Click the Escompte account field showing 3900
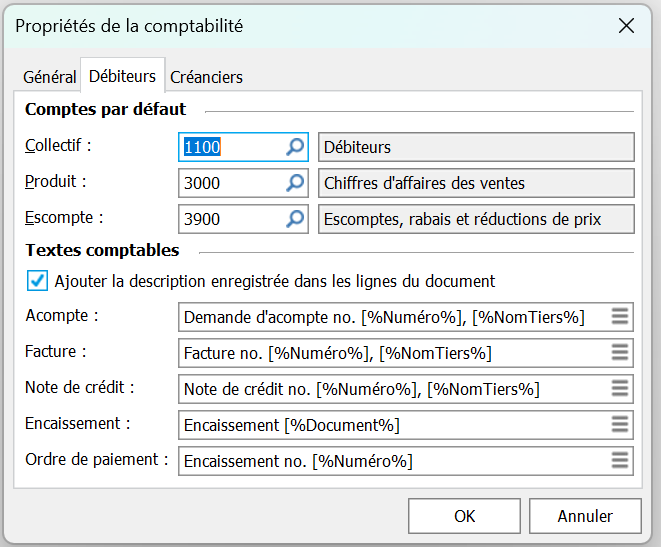The height and width of the screenshot is (547, 661). [x=232, y=219]
